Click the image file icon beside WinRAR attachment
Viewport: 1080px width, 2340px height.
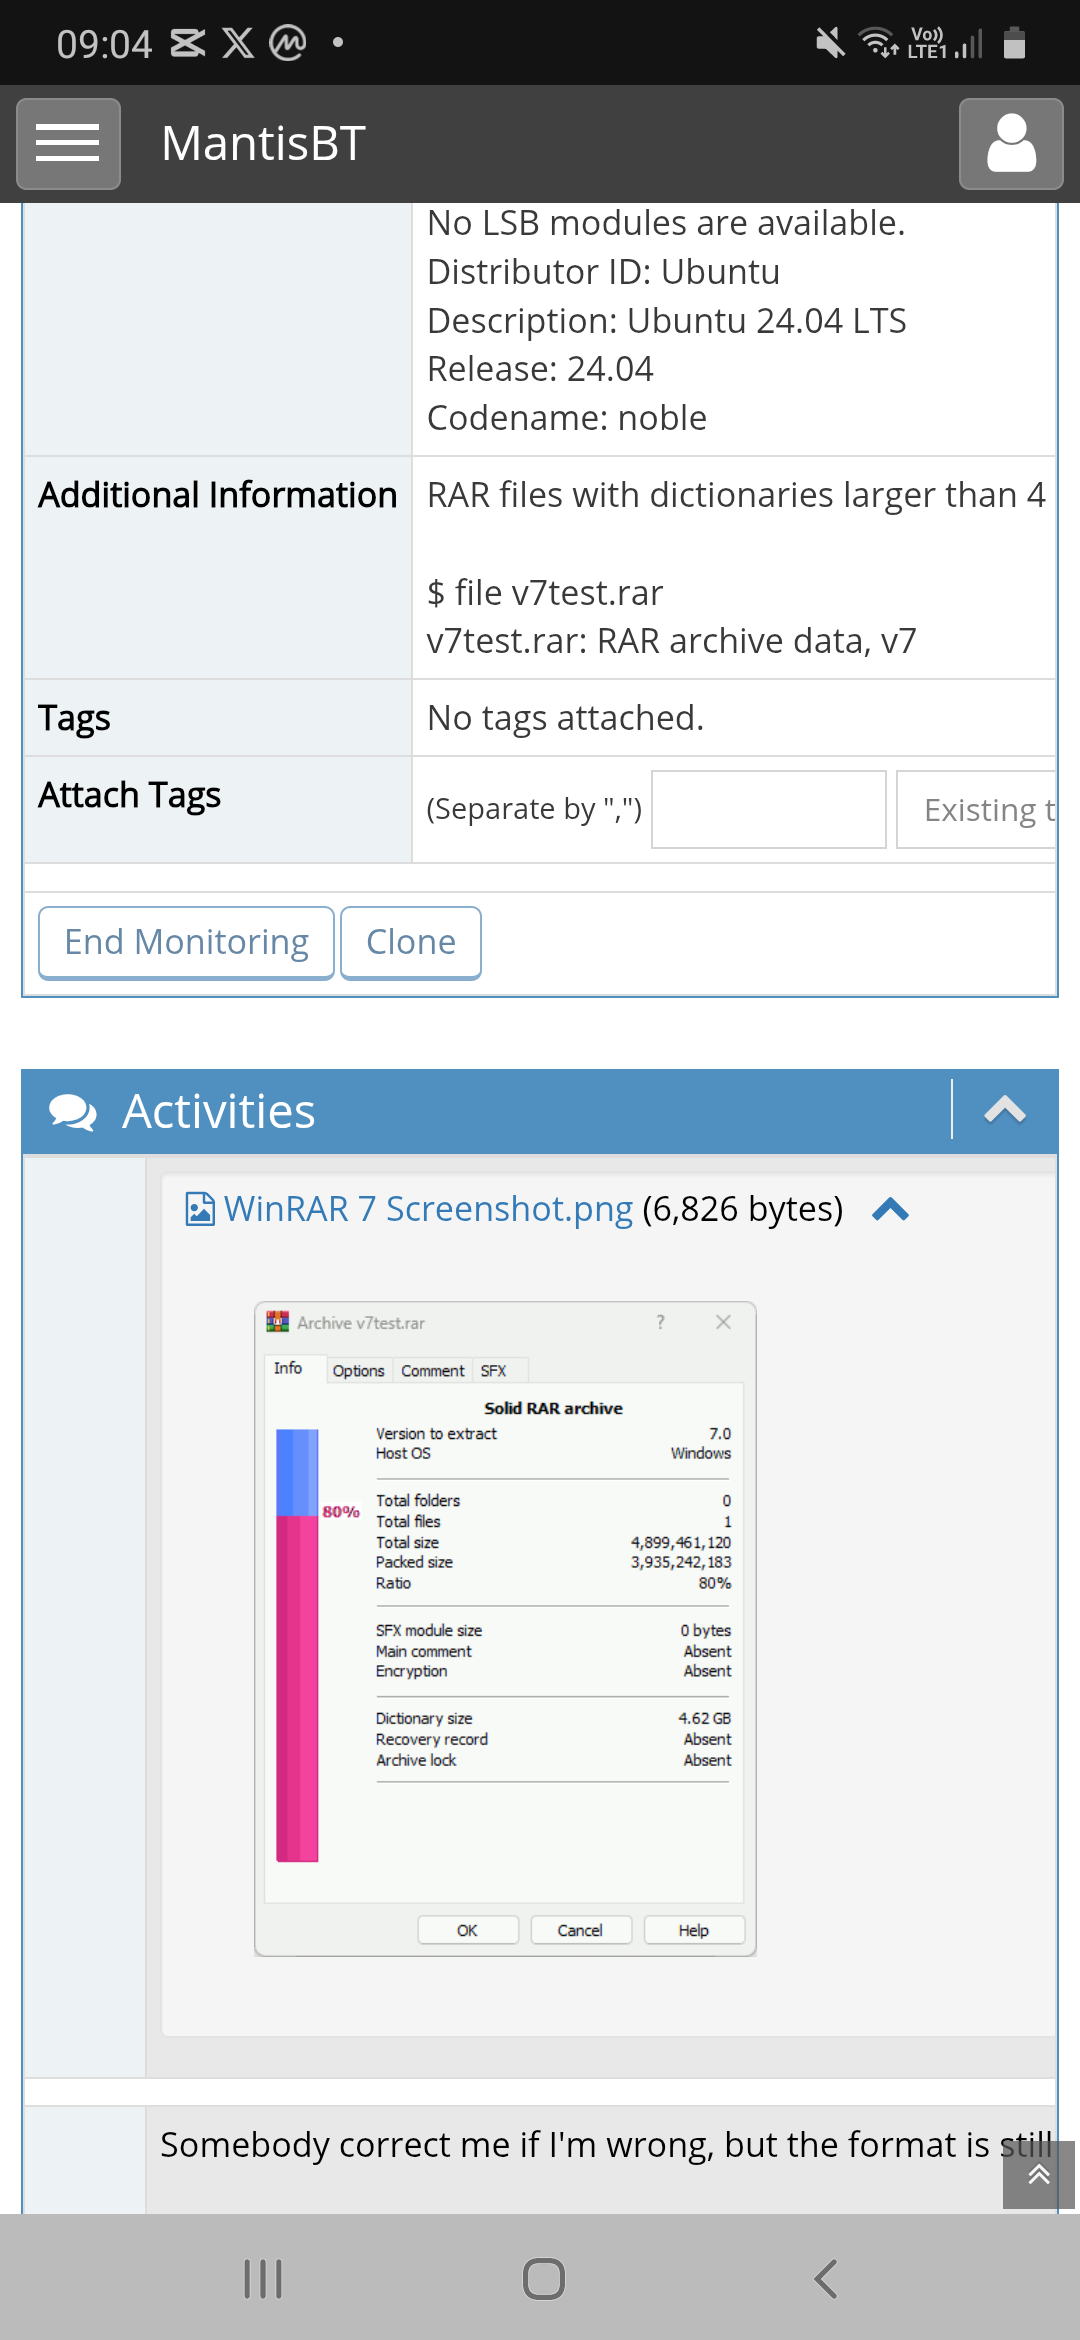pyautogui.click(x=200, y=1209)
